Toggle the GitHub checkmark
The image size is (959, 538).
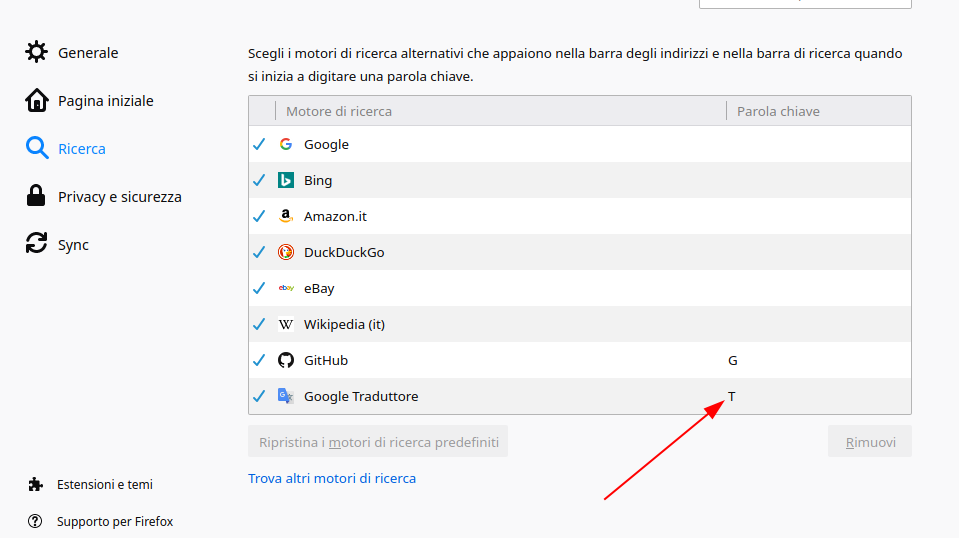pyautogui.click(x=259, y=360)
